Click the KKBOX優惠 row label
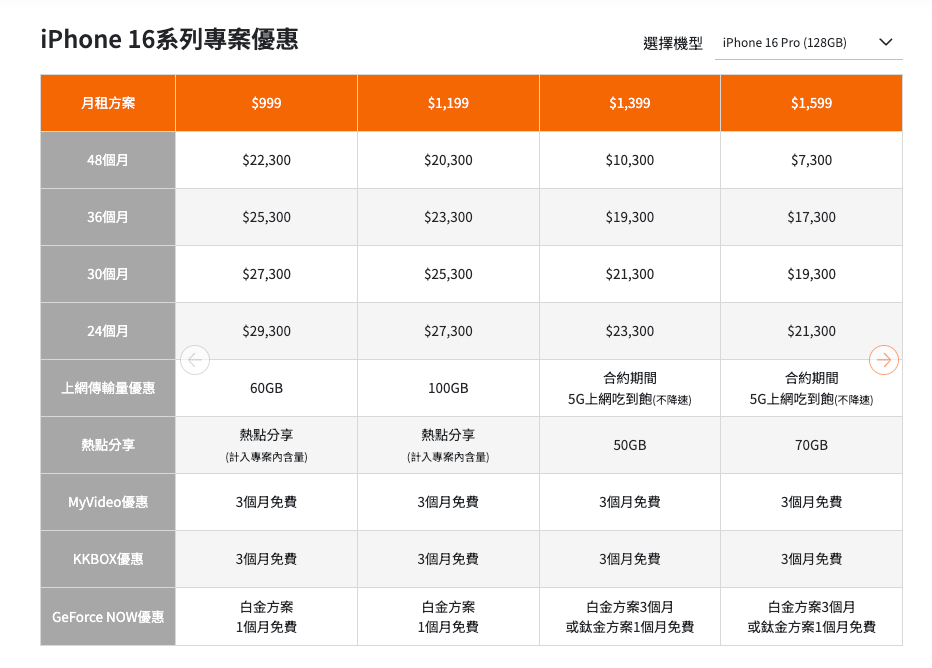This screenshot has height=668, width=932. (108, 559)
